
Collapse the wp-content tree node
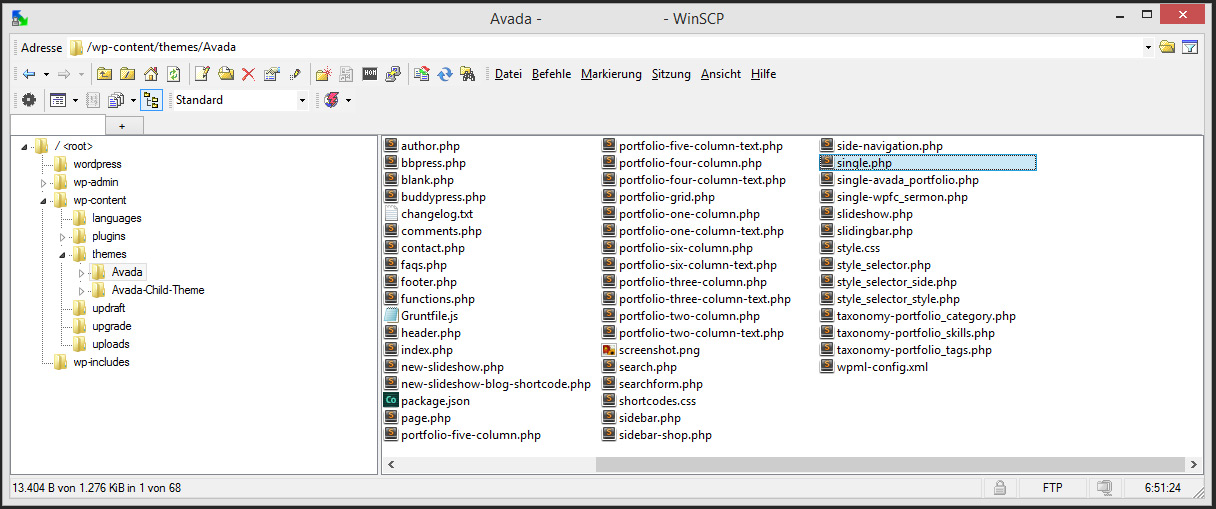point(43,200)
